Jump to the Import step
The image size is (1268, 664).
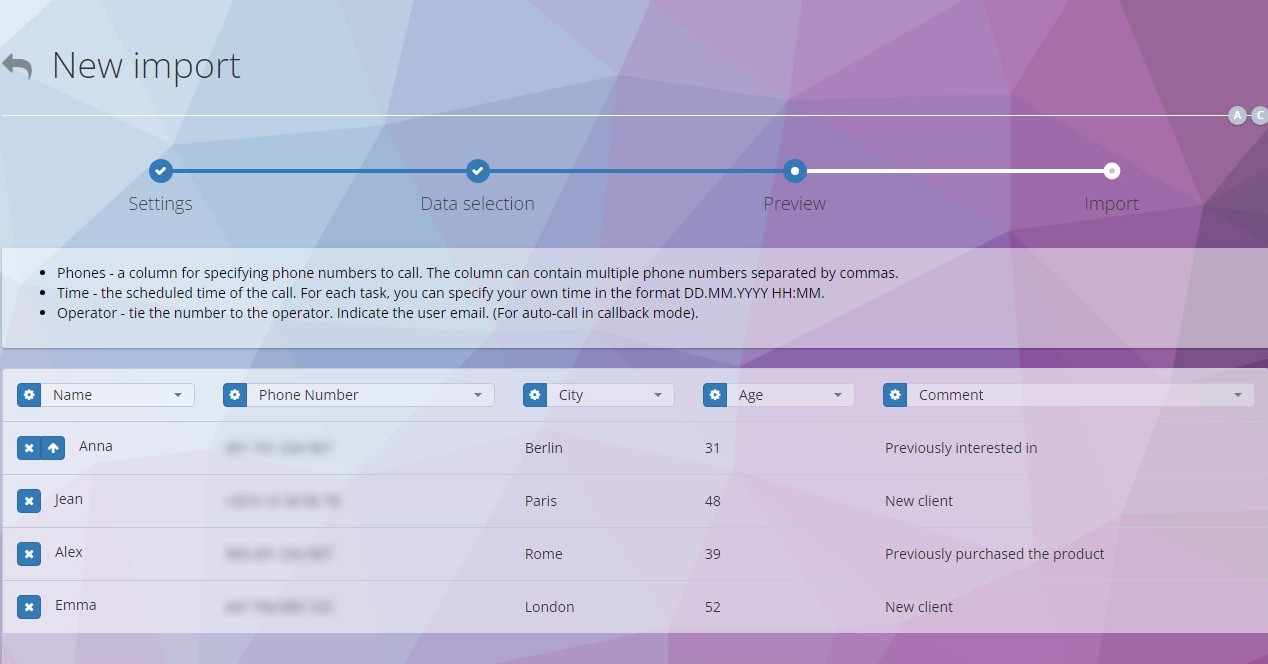coord(1112,172)
